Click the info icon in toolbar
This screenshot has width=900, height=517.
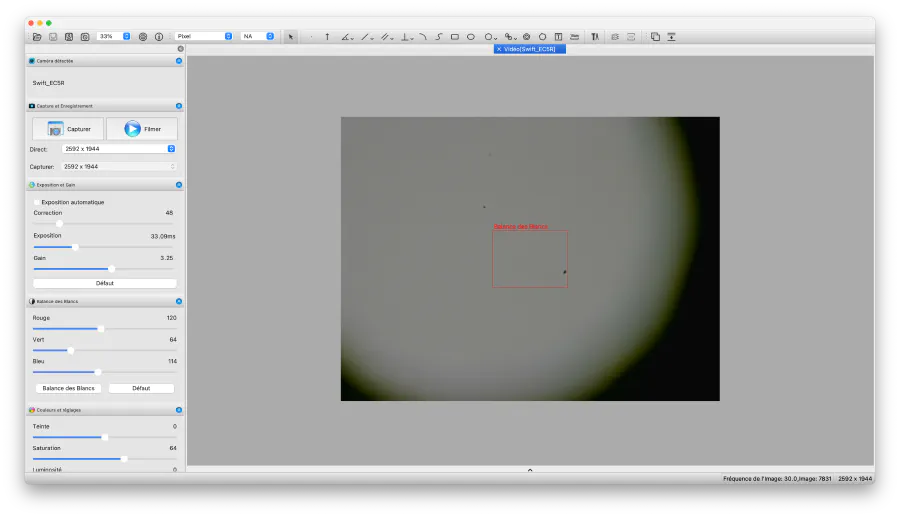[x=159, y=36]
